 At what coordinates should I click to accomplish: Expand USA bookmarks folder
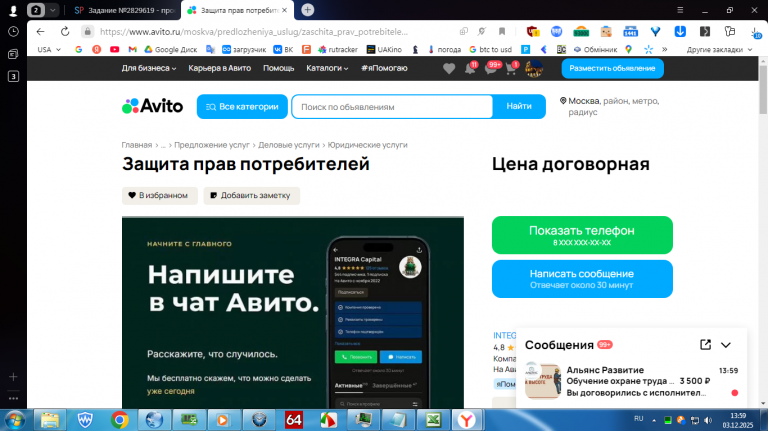(49, 49)
